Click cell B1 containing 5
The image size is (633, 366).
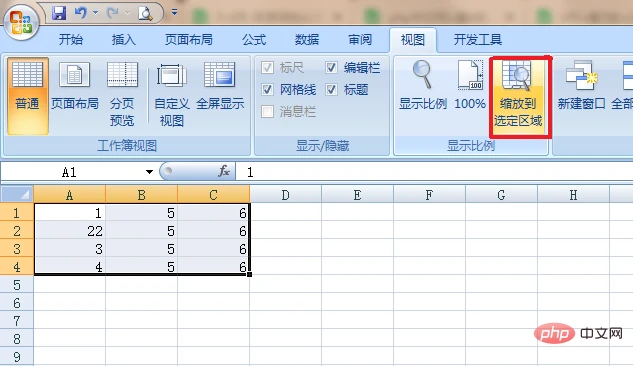click(141, 212)
